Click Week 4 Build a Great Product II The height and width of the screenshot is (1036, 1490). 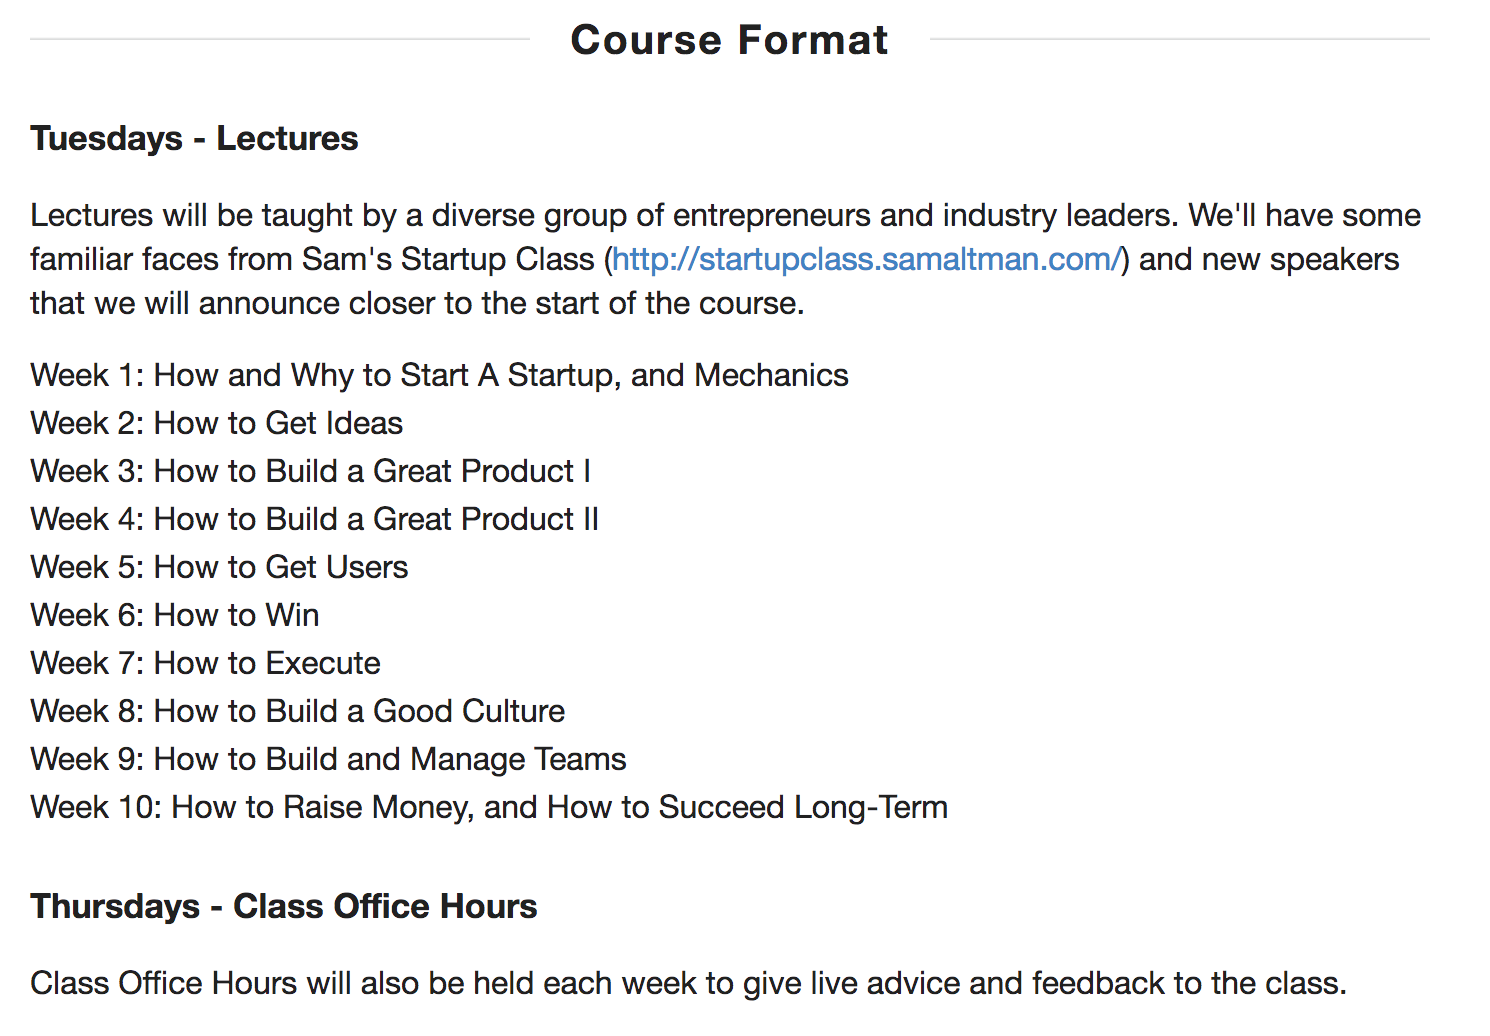(x=314, y=520)
